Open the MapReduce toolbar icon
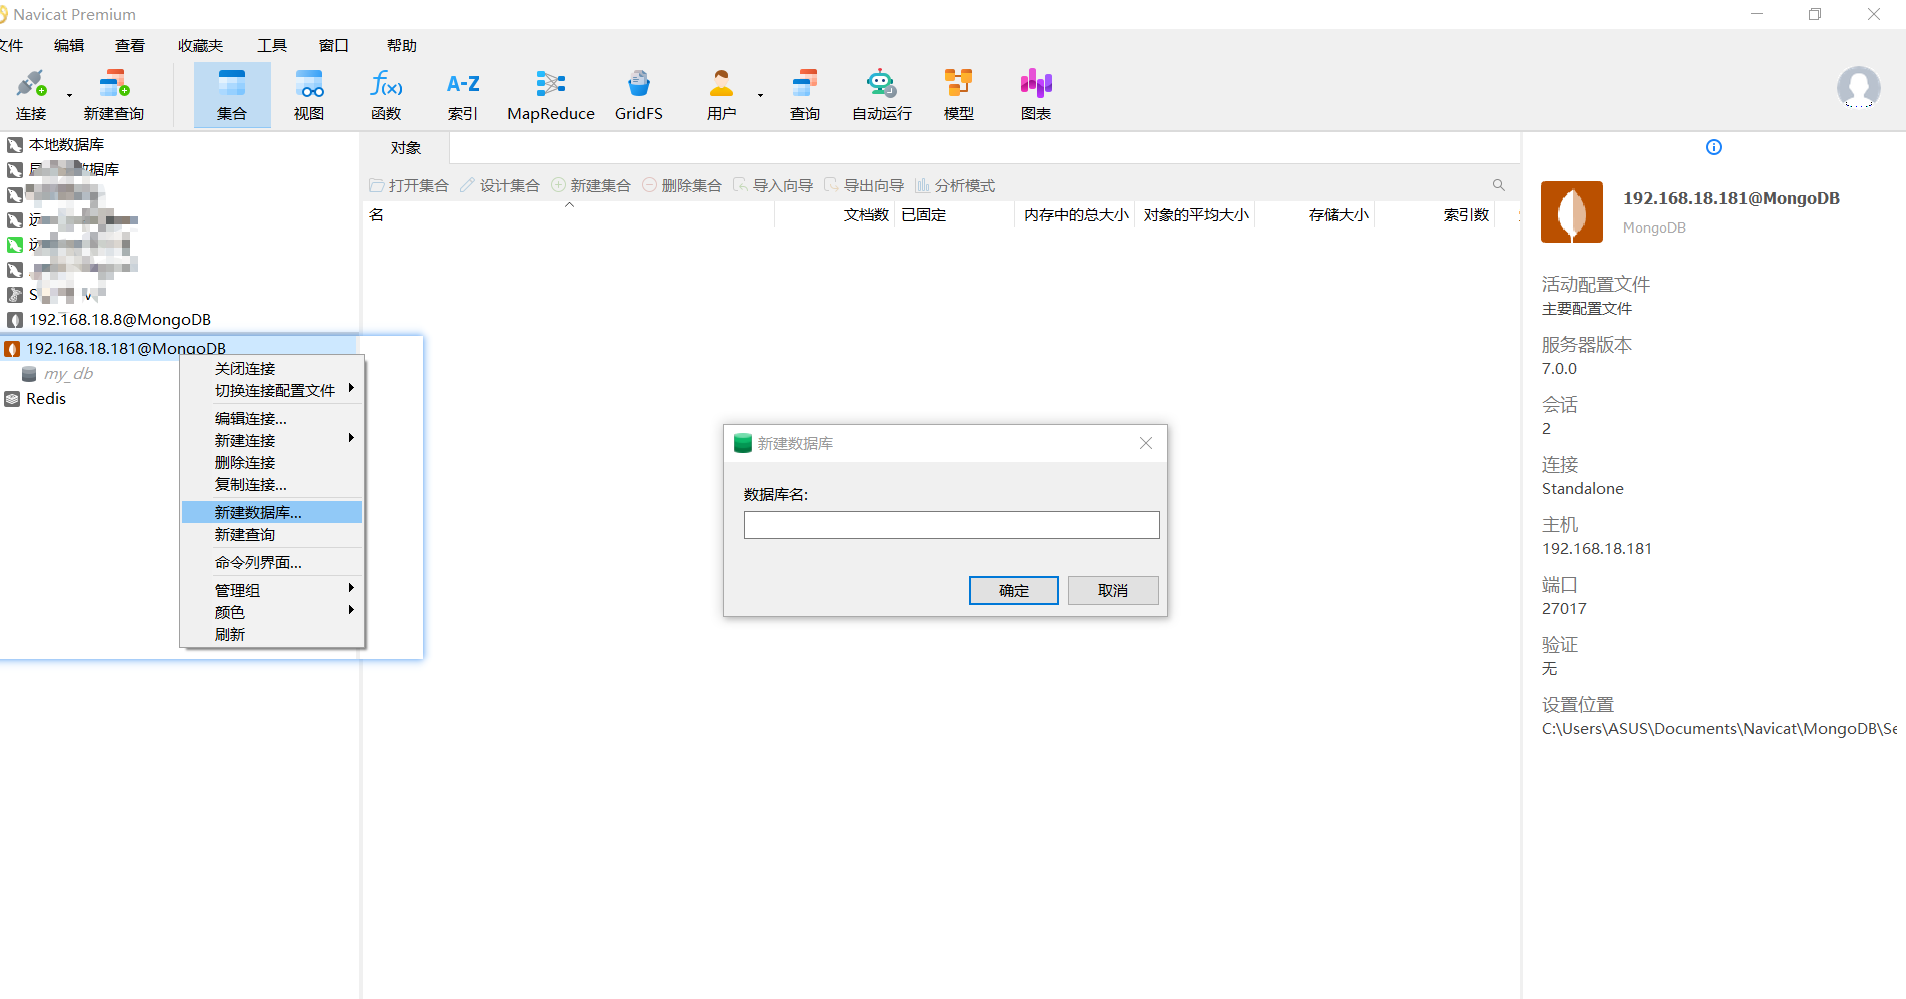 click(x=551, y=95)
